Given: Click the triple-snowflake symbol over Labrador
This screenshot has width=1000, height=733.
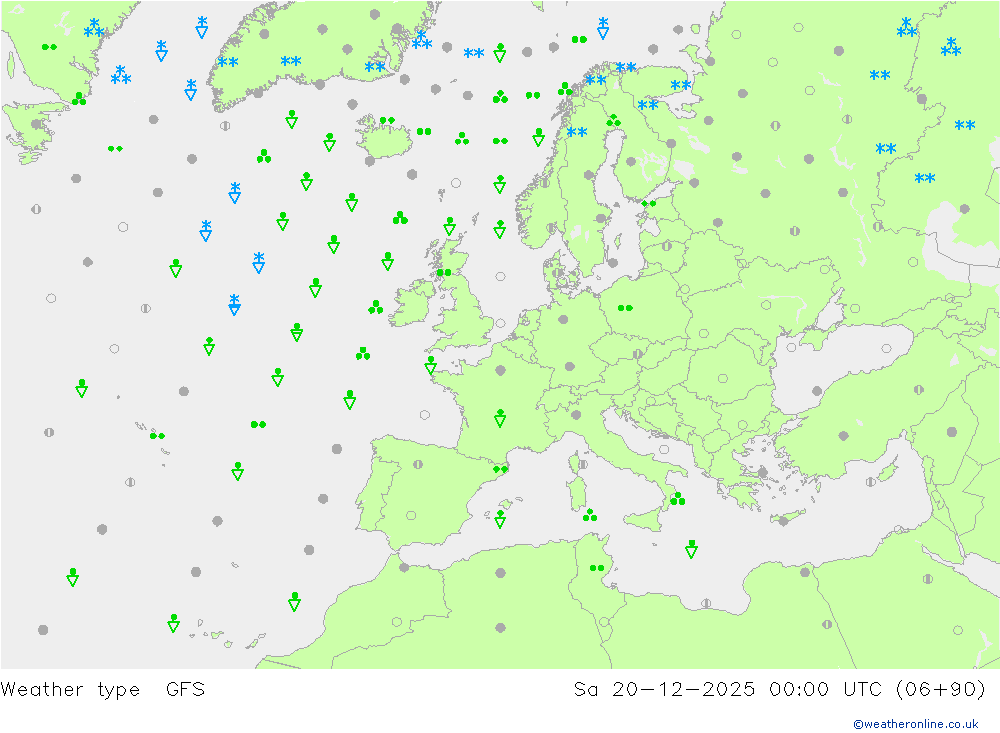Looking at the screenshot, I should 94,28.
